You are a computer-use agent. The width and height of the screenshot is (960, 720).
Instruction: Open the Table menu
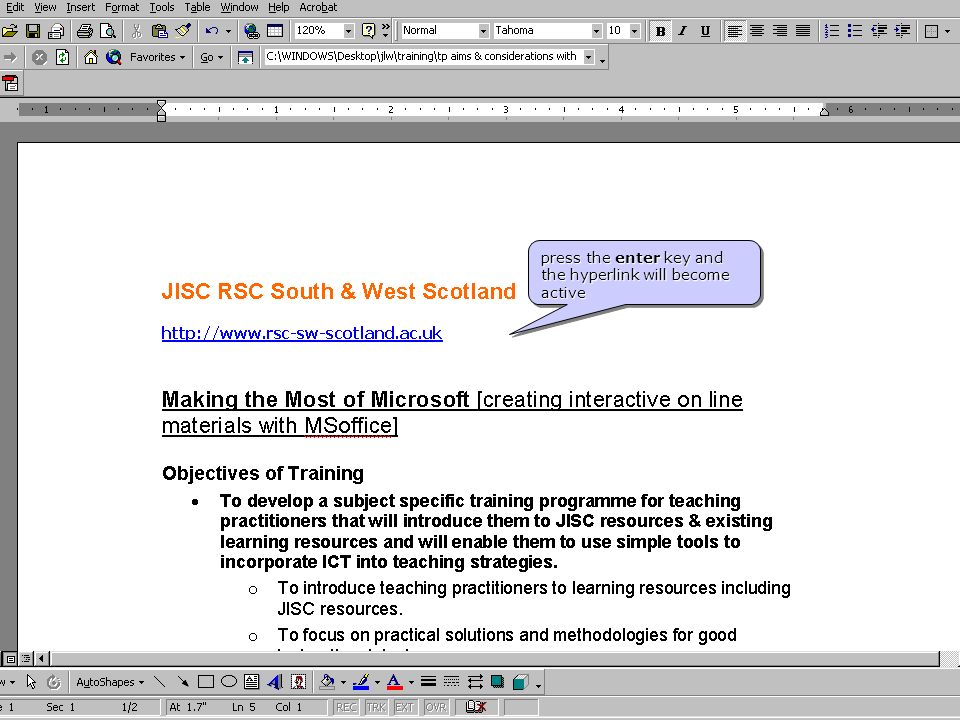[x=197, y=7]
